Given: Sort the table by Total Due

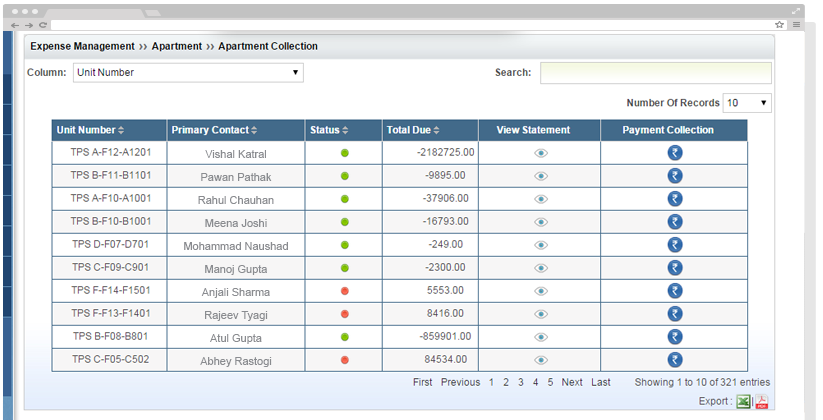Looking at the screenshot, I should (412, 130).
